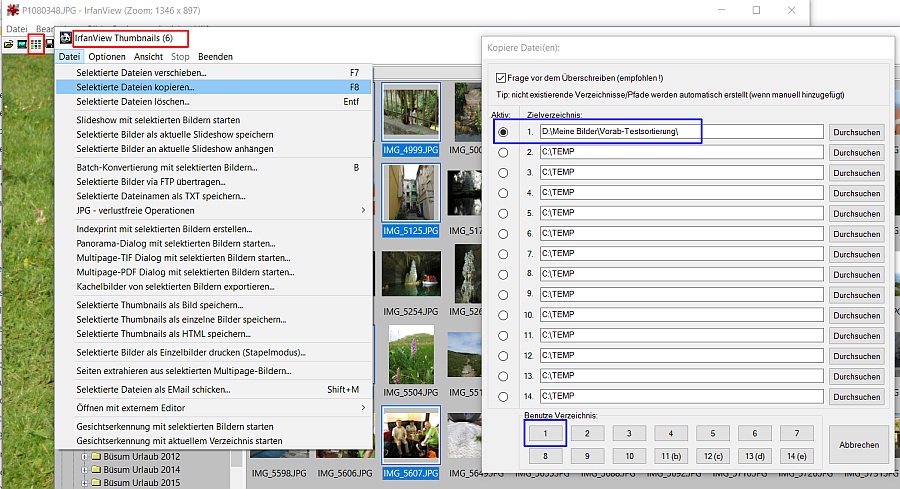Expand the Büsum Urlaub 2012 tree node
900x489 pixels.
coord(85,457)
